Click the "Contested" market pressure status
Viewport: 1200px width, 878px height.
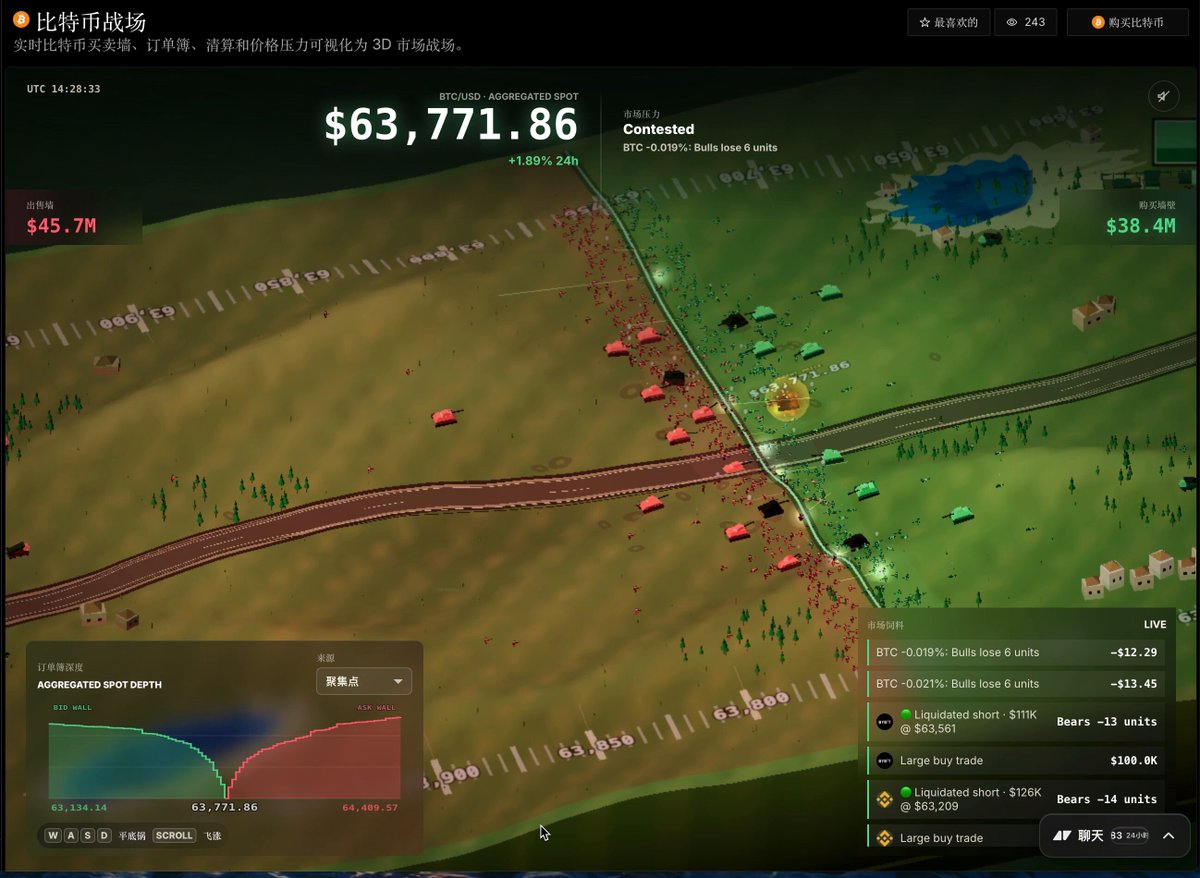tap(658, 129)
